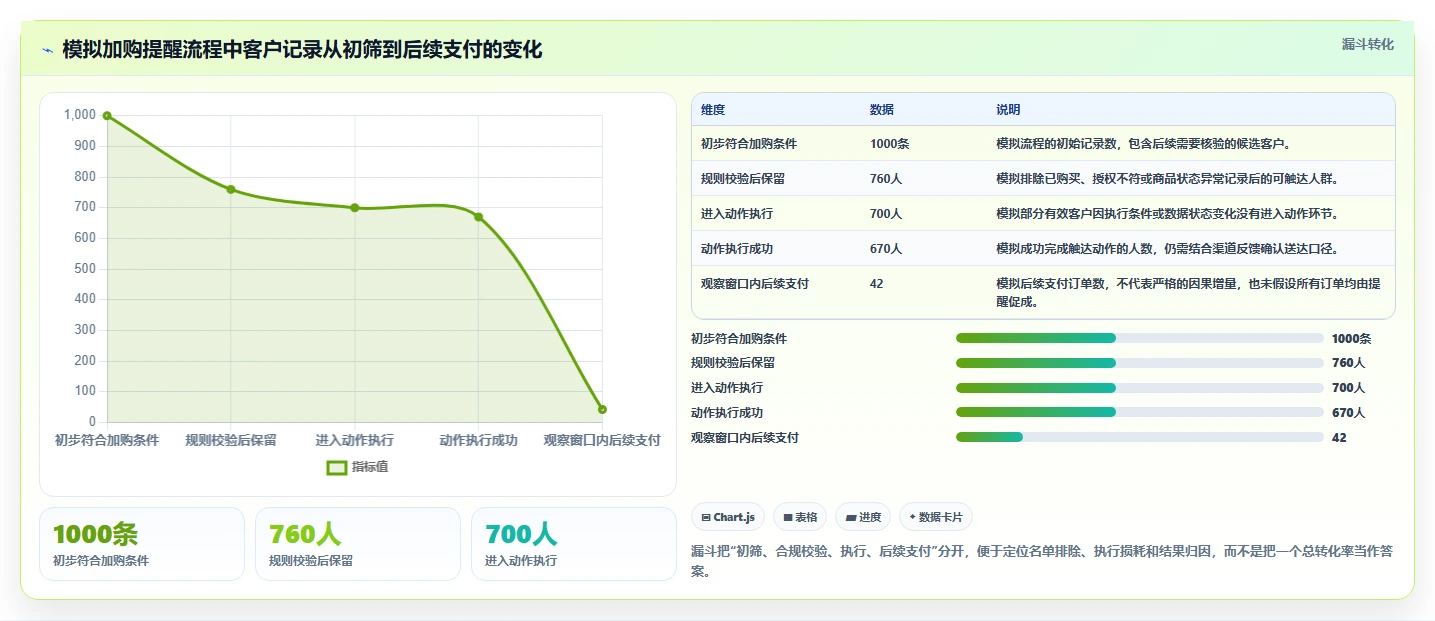Select the Chart.js tag chip
1435x621 pixels.
(x=728, y=517)
